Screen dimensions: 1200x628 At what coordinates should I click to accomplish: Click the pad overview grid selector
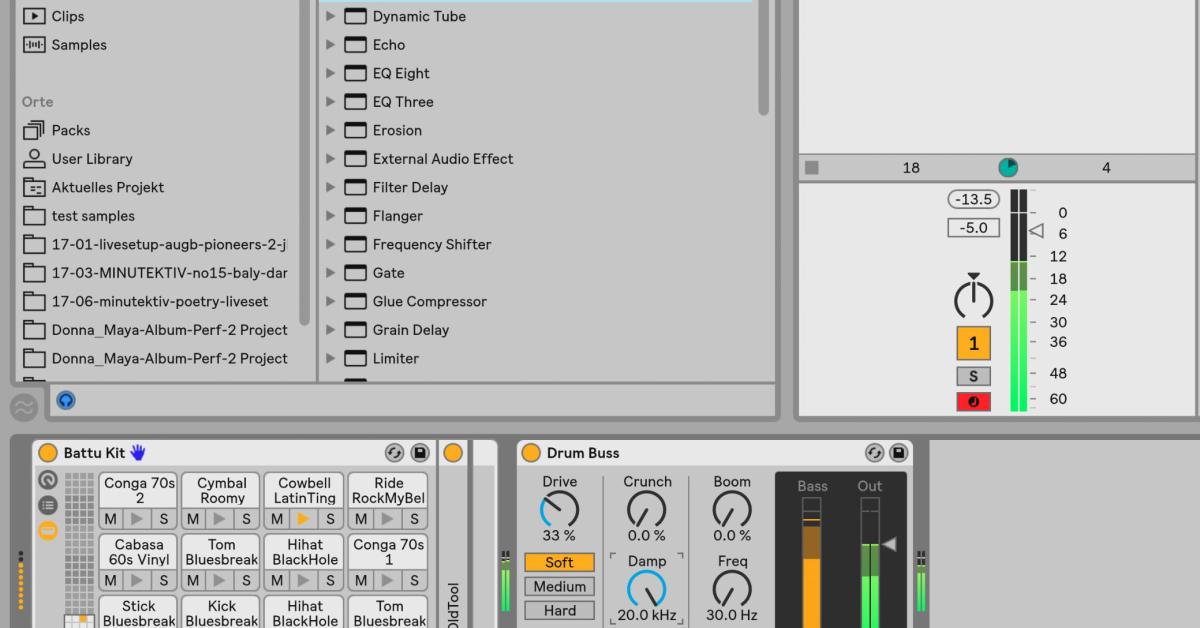(x=79, y=550)
